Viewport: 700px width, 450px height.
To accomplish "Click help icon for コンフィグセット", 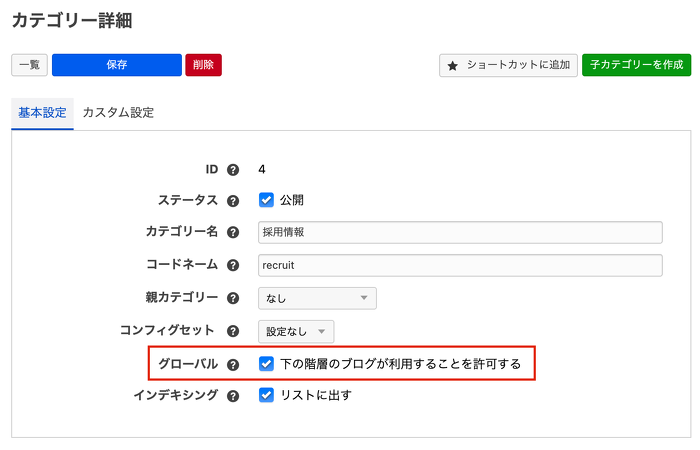I will pyautogui.click(x=233, y=331).
